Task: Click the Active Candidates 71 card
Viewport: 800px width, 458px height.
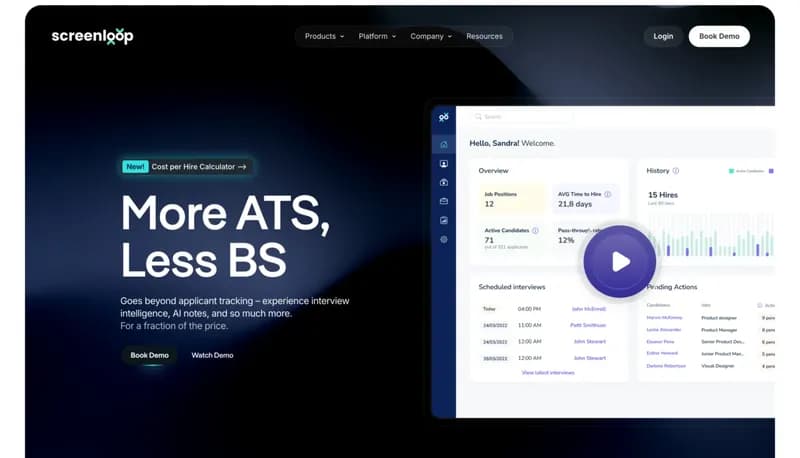Action: click(512, 238)
